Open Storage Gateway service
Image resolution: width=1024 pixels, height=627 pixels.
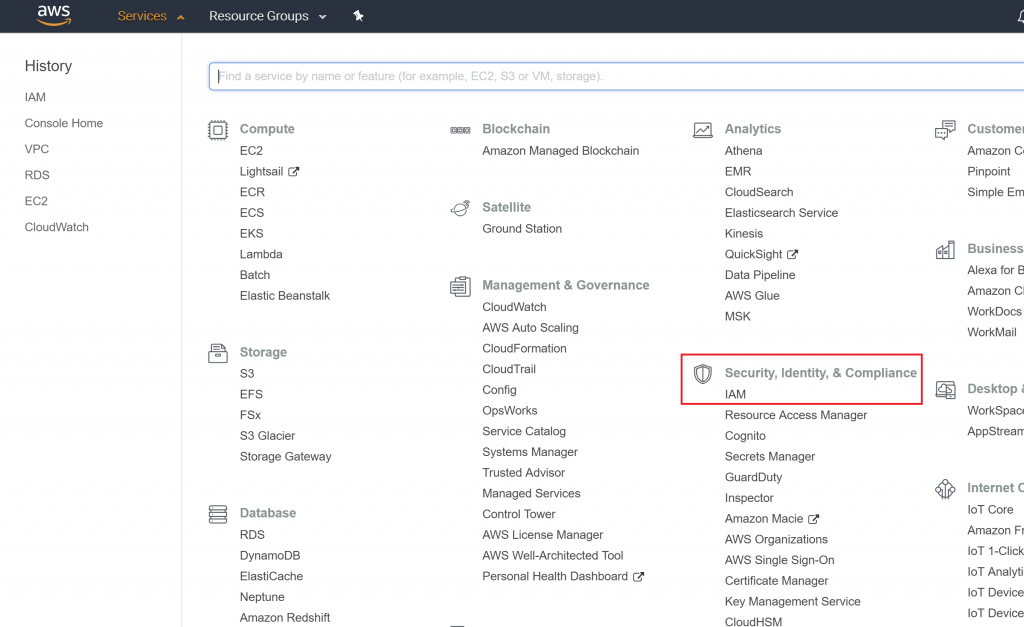[285, 457]
